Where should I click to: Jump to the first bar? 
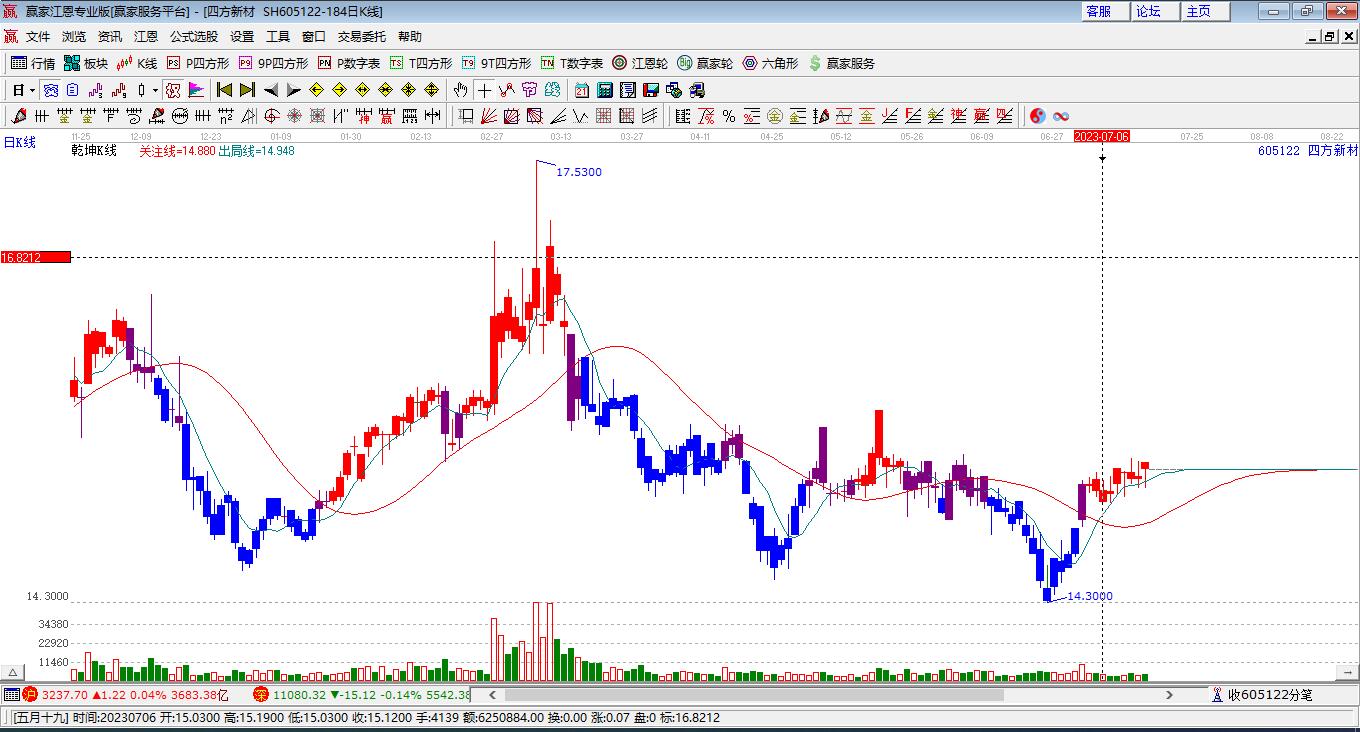pos(225,90)
